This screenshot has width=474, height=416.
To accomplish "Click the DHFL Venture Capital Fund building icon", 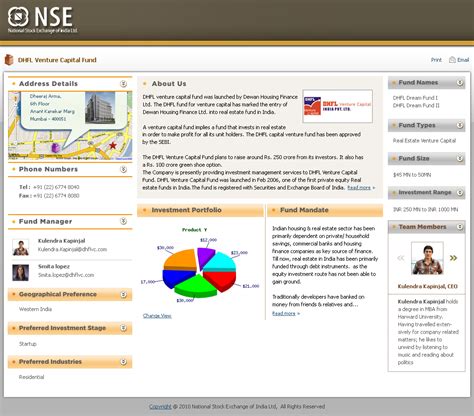I will coord(9,60).
